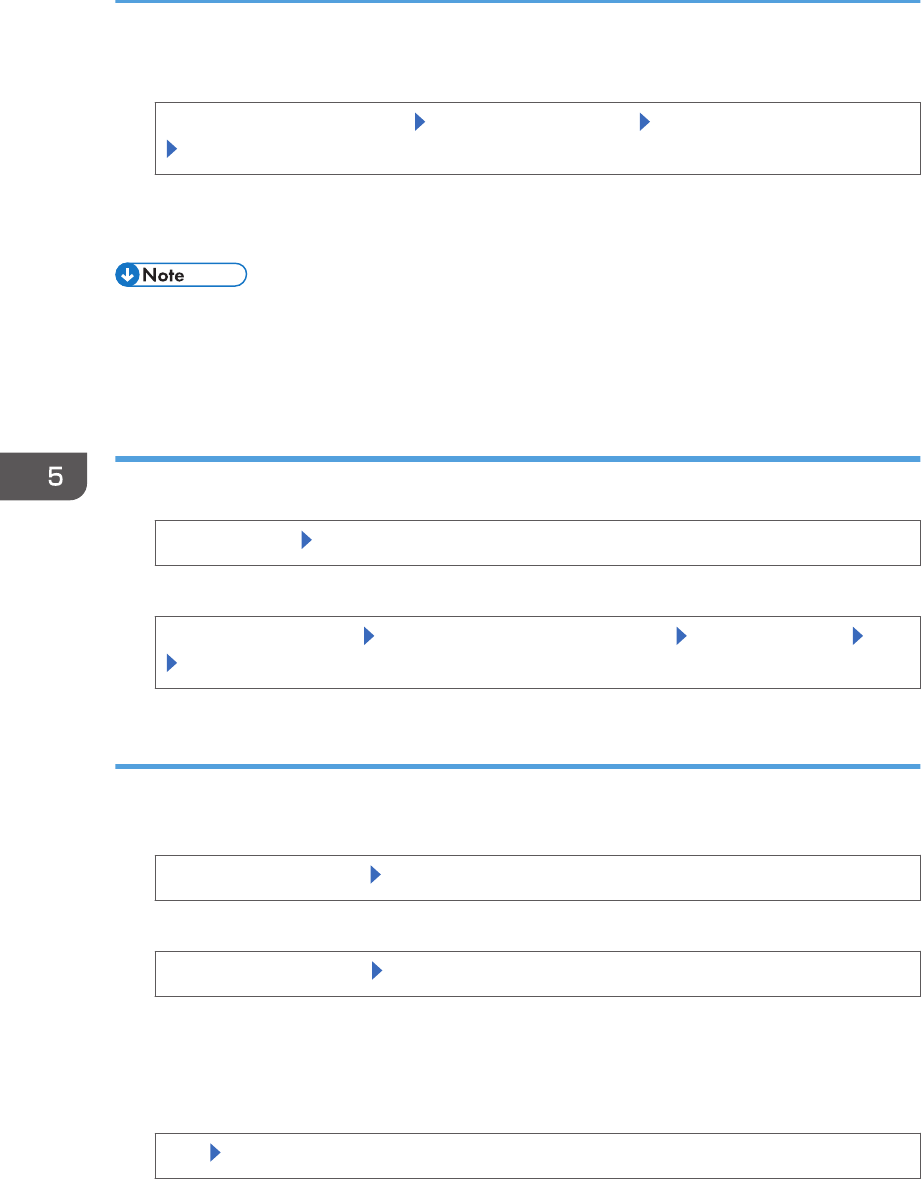Select the gray chapter 5 tab
The width and height of the screenshot is (922, 1179).
click(x=44, y=476)
